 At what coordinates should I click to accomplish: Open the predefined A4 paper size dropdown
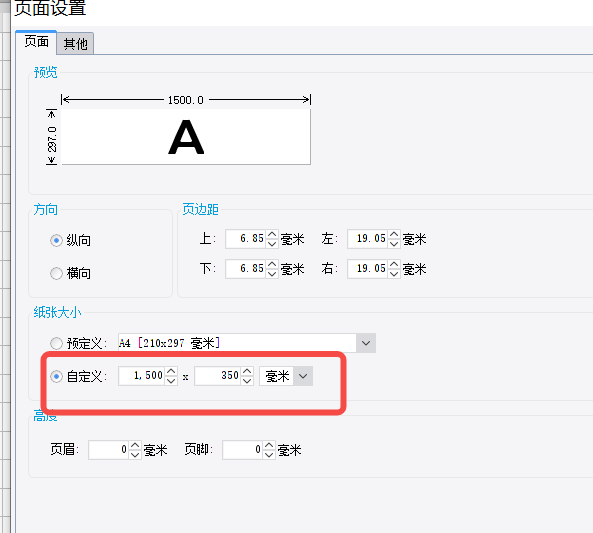tap(366, 343)
